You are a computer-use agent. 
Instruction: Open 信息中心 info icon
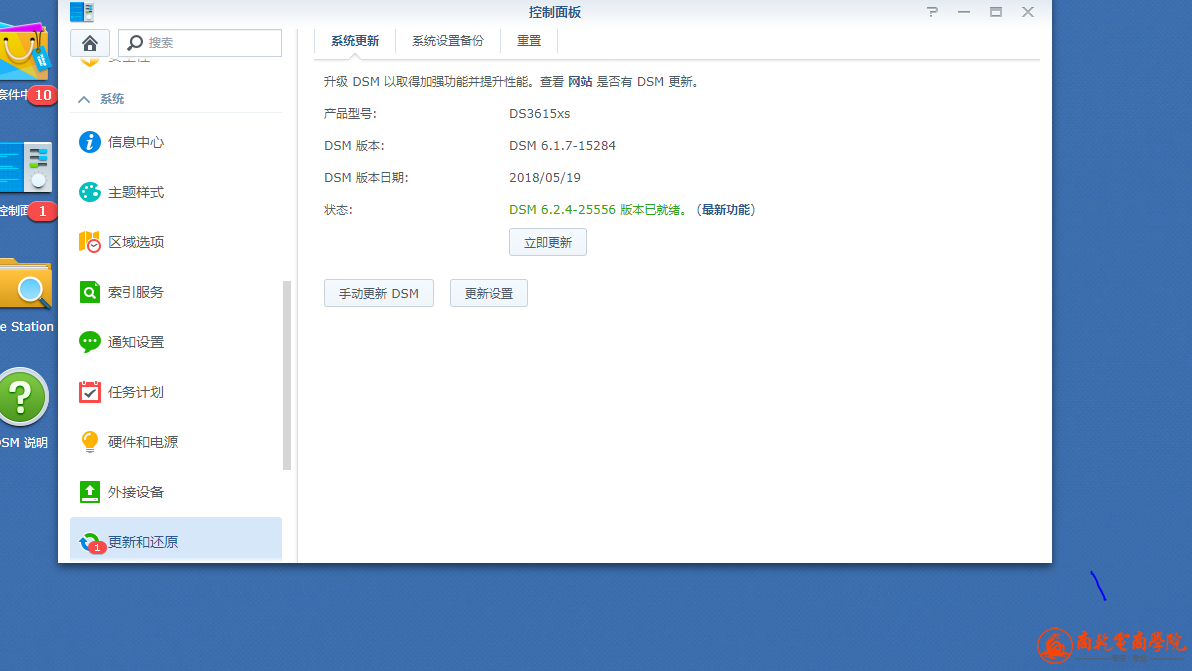(x=90, y=142)
